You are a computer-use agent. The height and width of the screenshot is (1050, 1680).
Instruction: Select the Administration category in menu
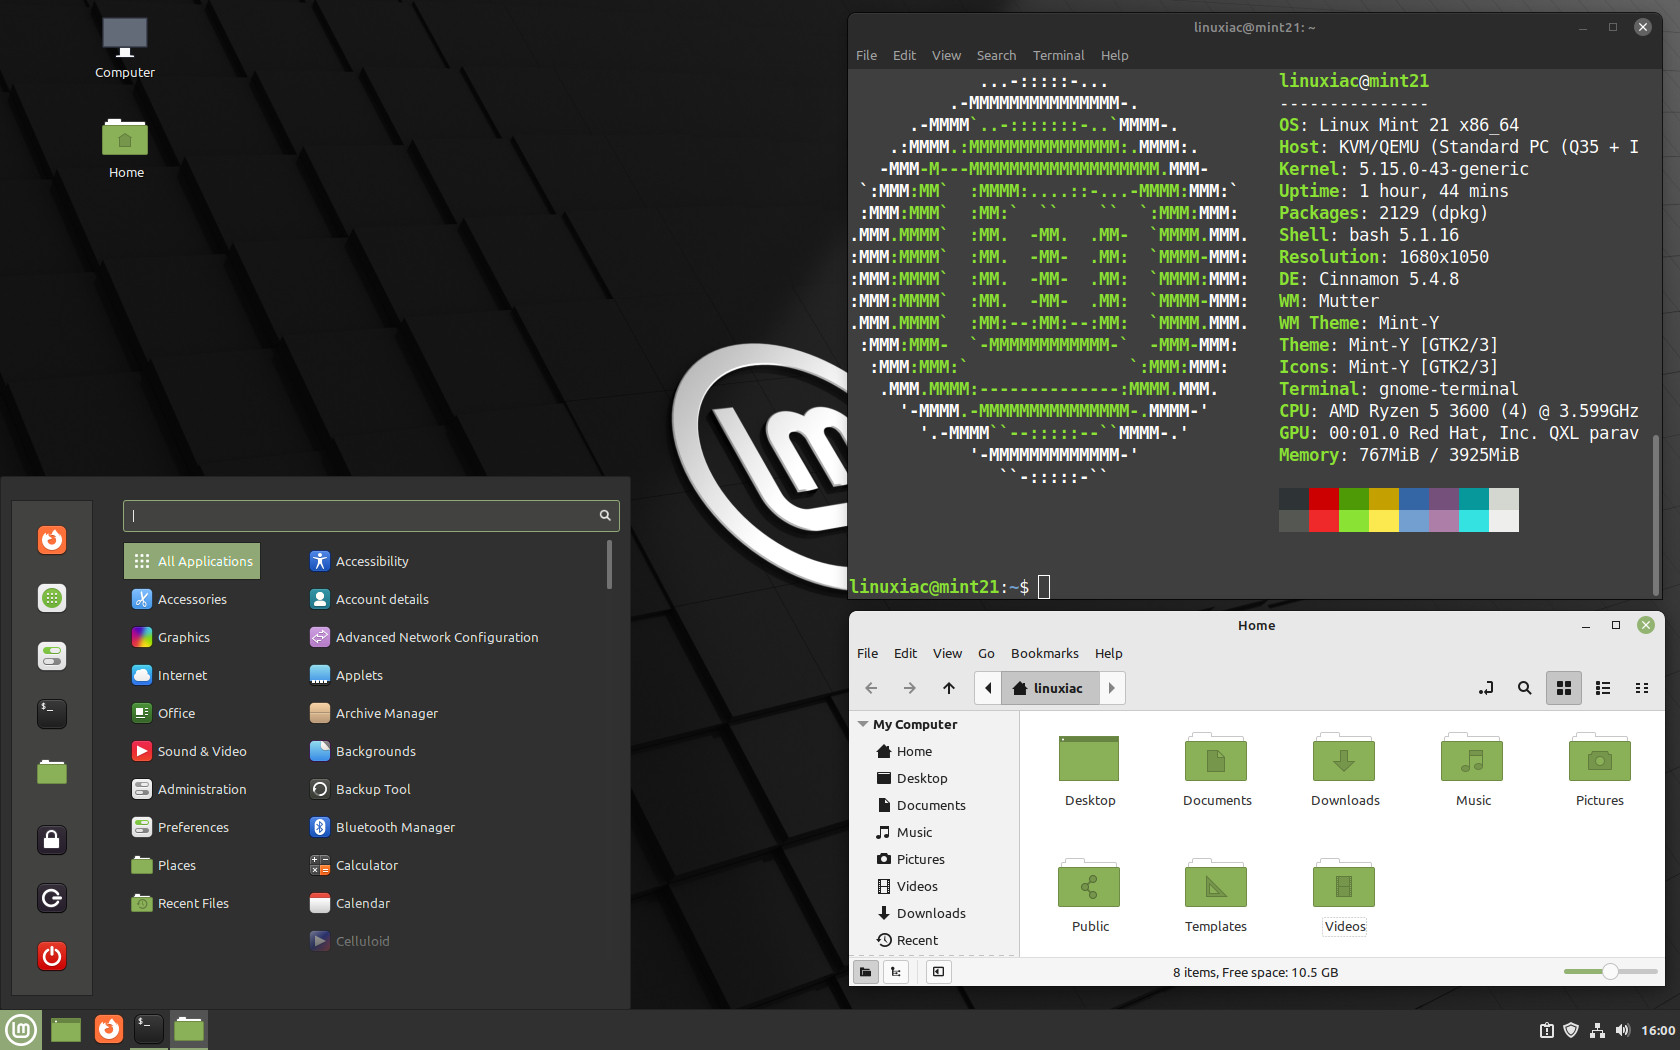(192, 789)
